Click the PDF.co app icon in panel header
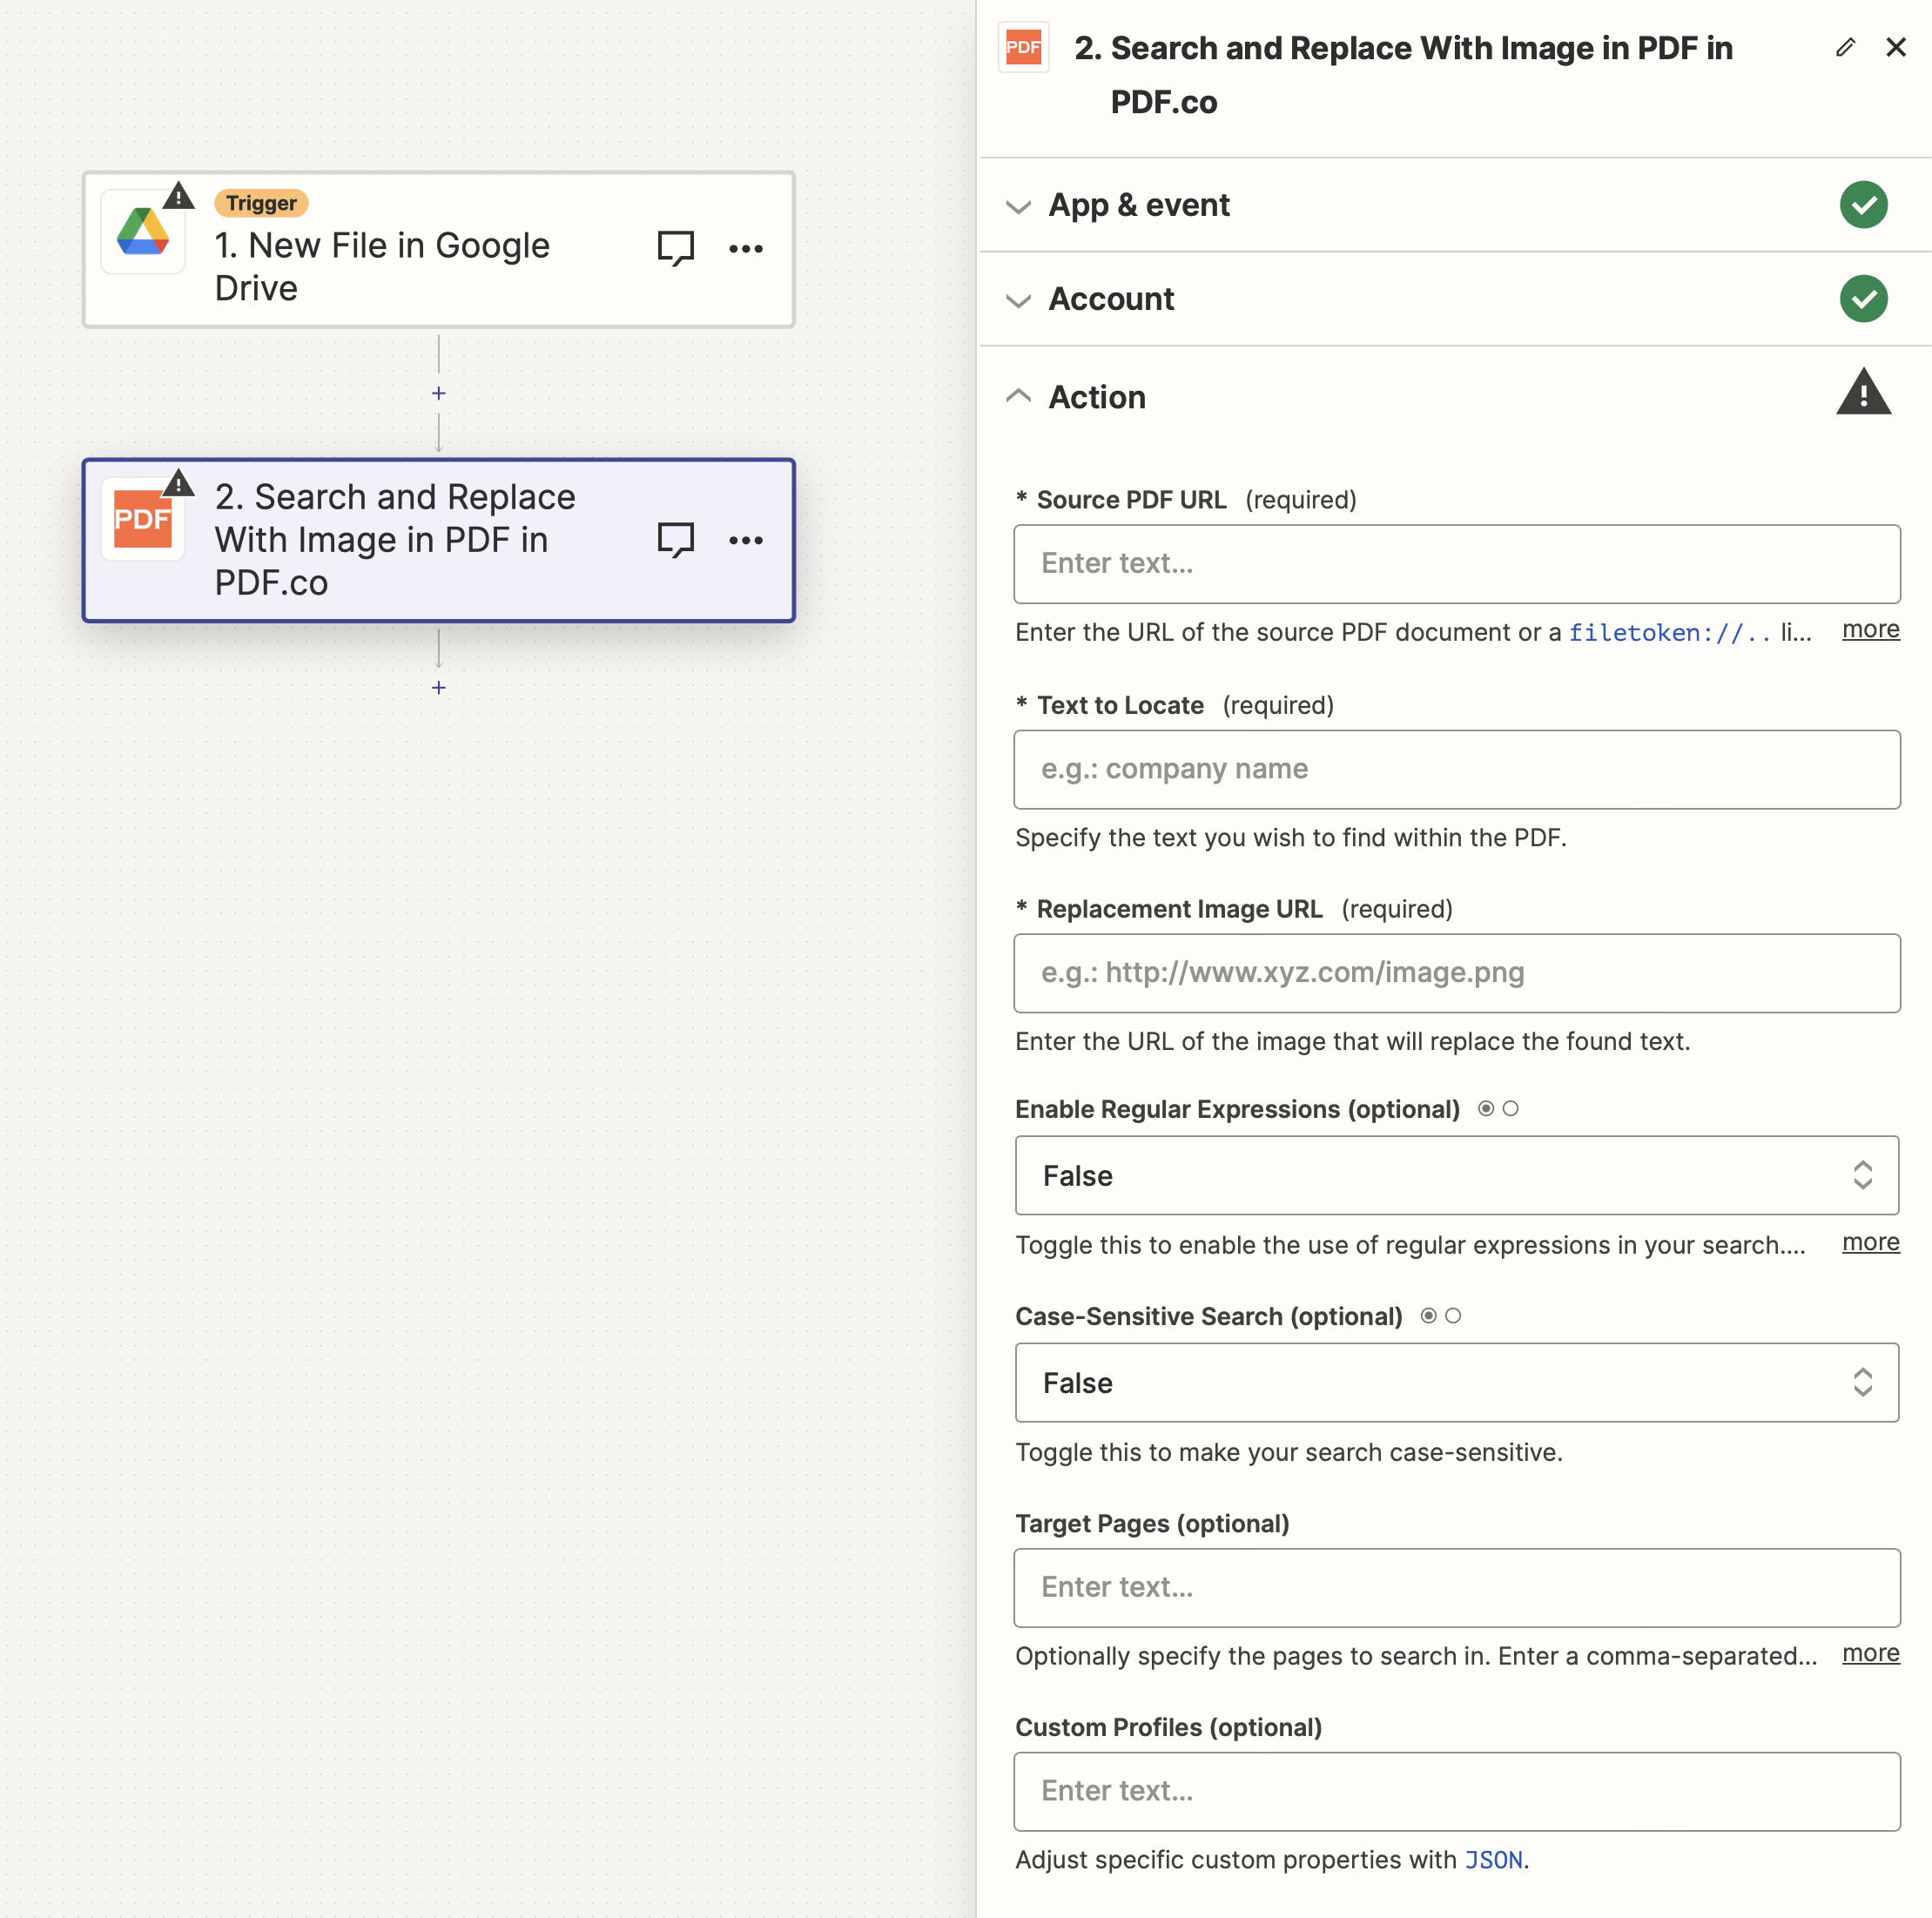 [1023, 46]
